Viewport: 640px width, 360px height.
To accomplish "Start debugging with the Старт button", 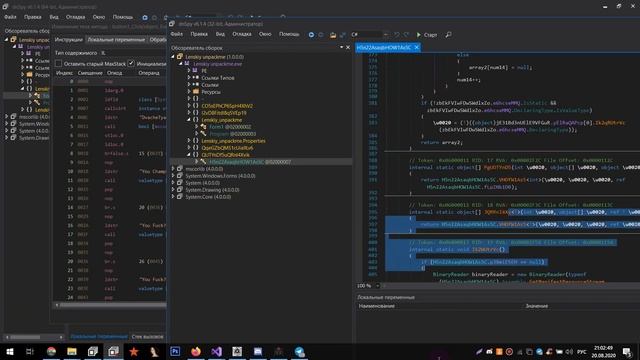I will pos(427,35).
